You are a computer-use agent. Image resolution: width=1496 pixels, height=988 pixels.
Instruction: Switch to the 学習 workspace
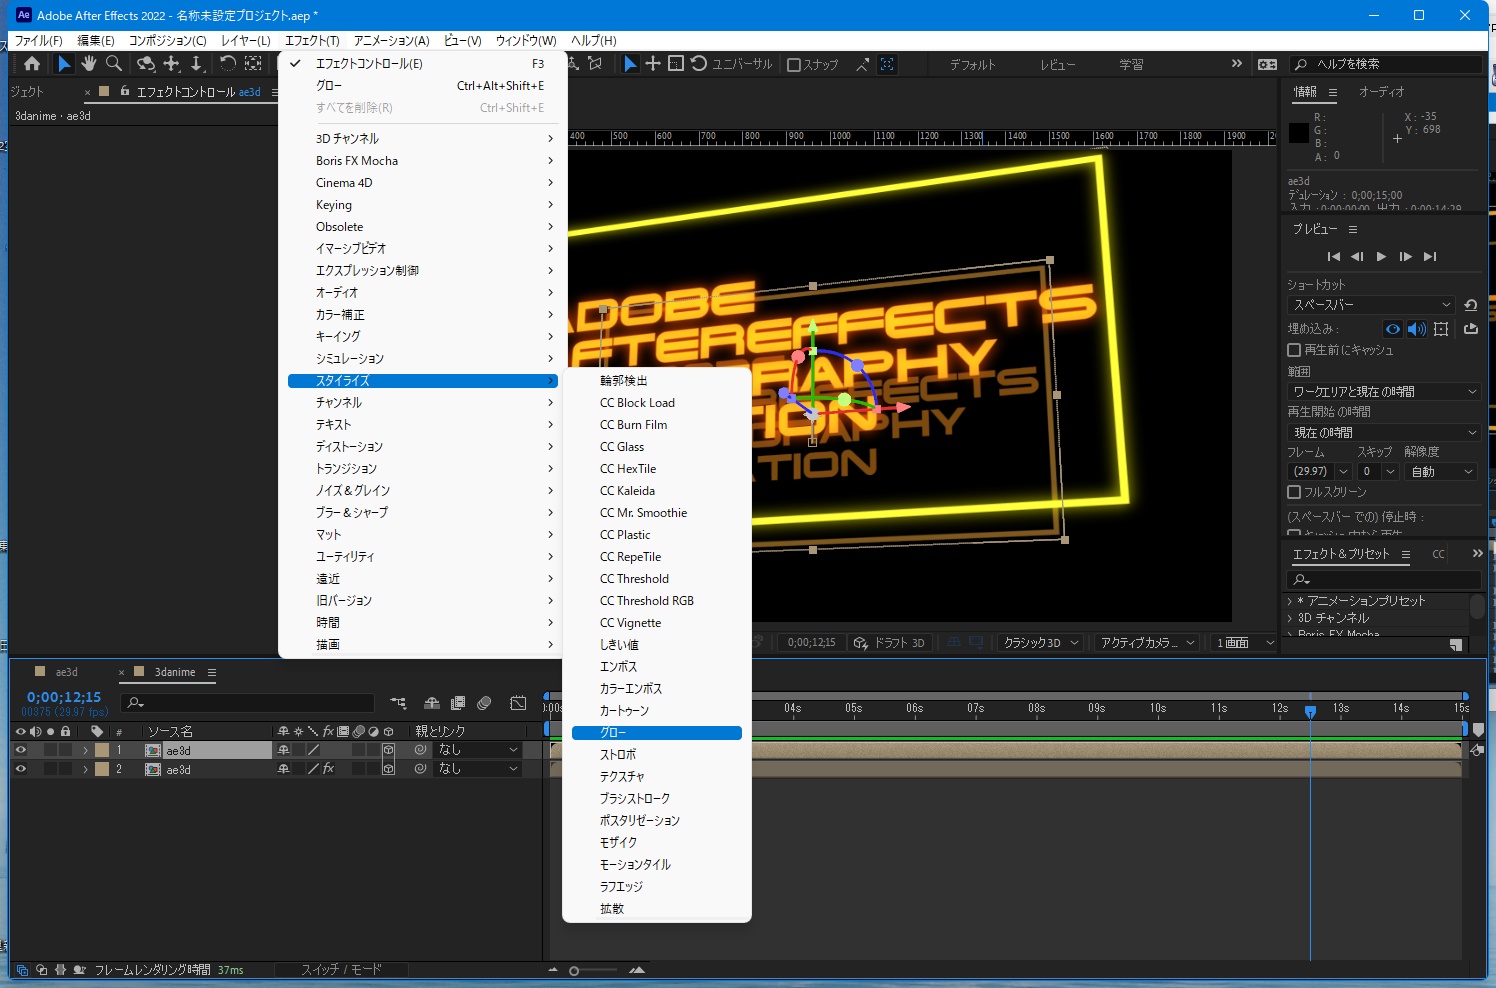click(1131, 65)
